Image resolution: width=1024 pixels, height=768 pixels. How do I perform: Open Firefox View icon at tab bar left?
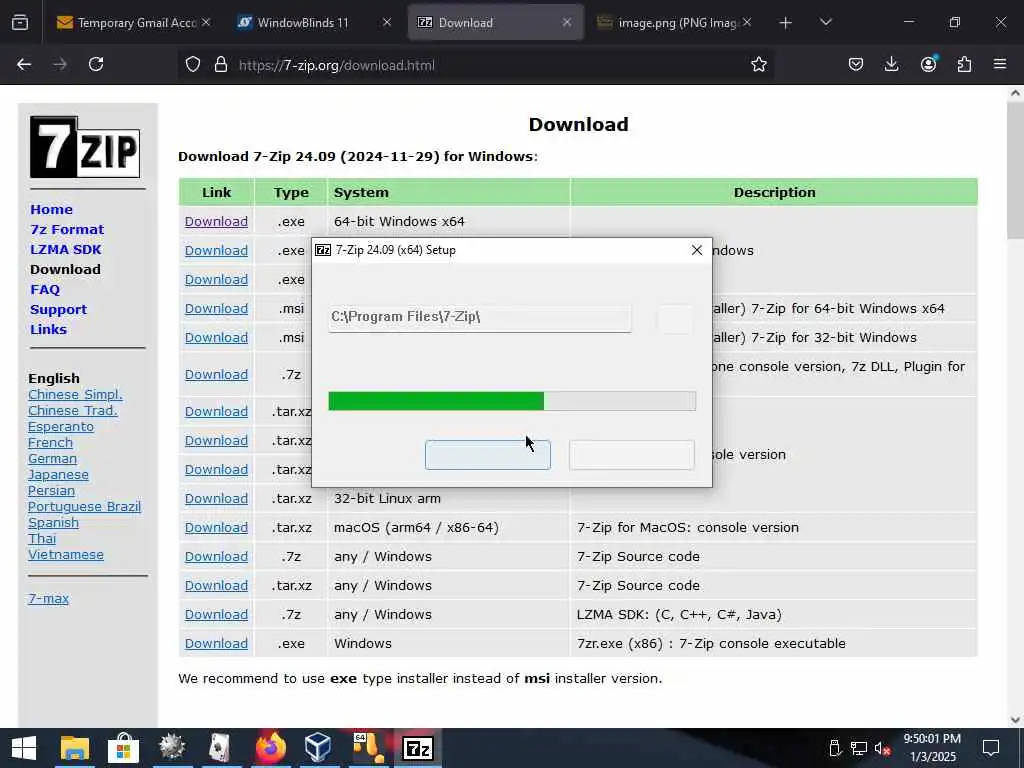tap(20, 23)
